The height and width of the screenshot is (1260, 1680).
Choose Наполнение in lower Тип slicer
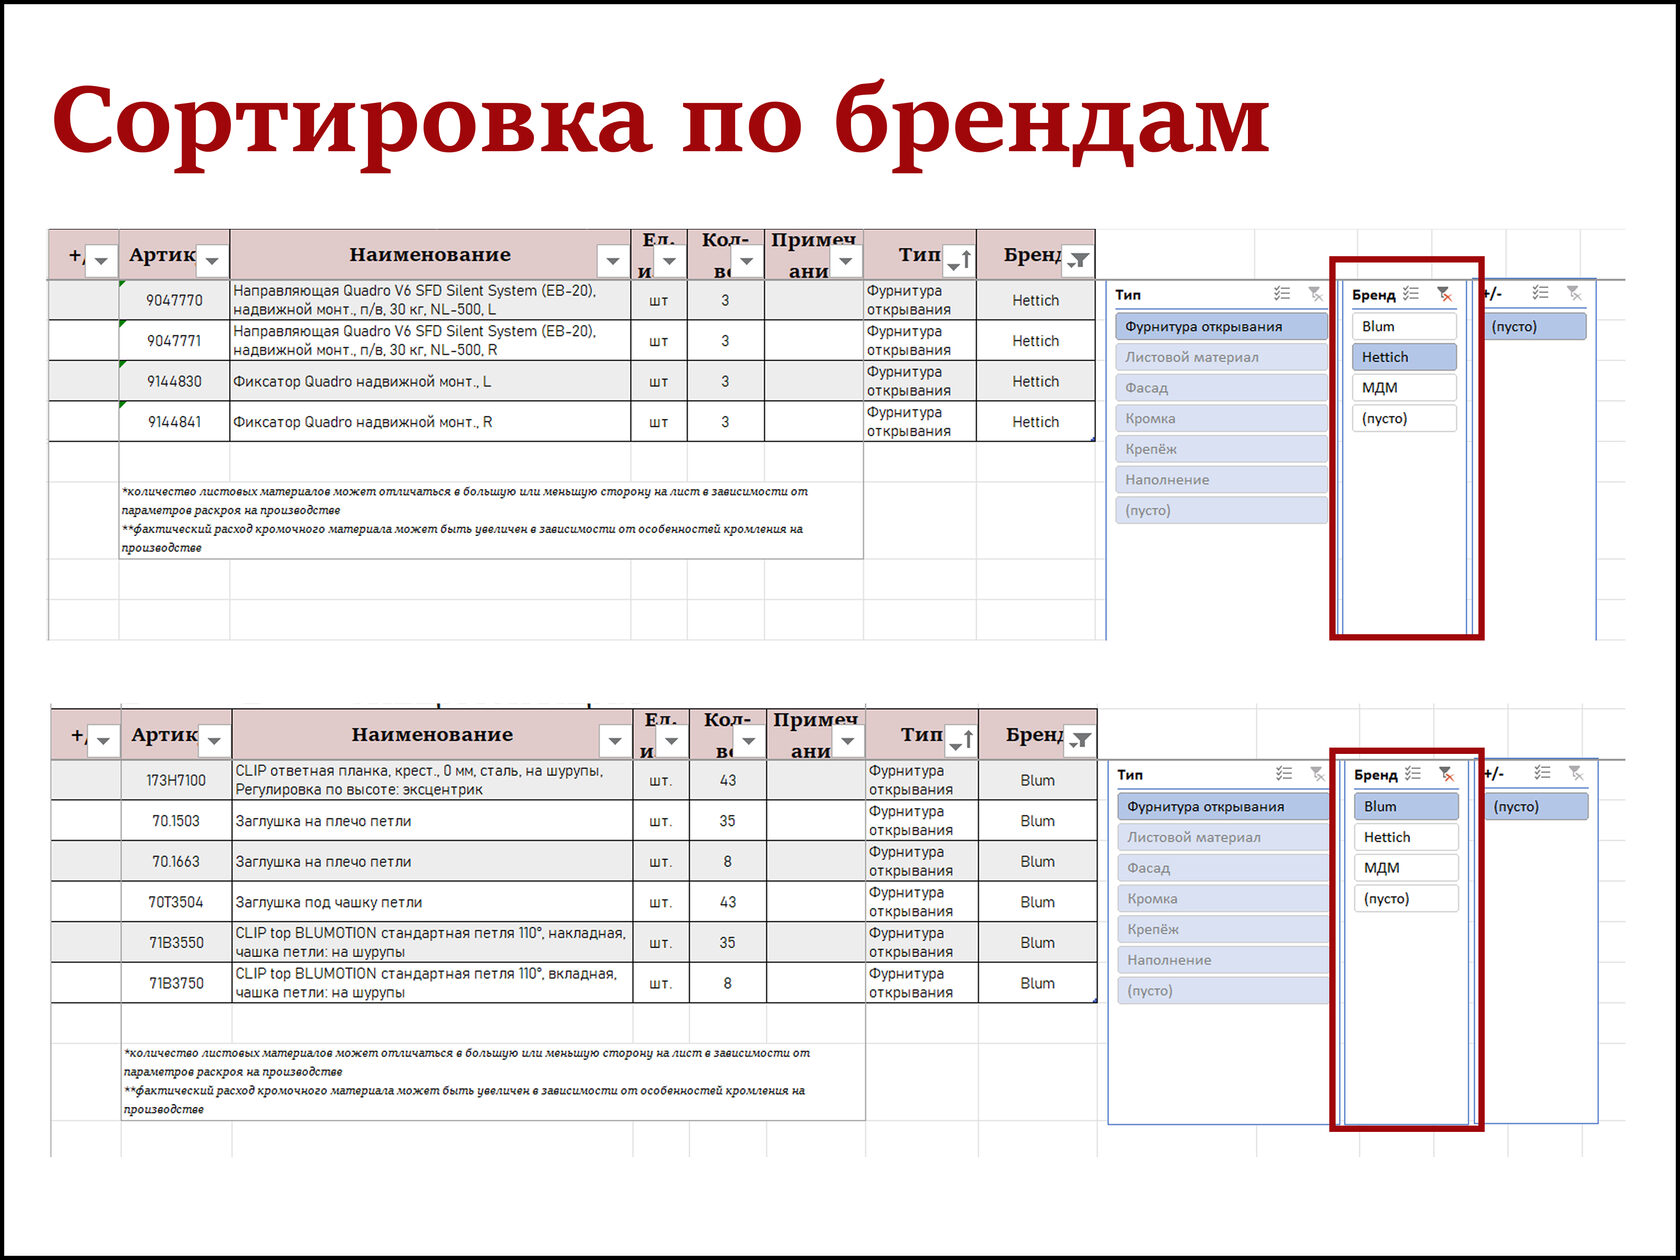(x=1223, y=960)
